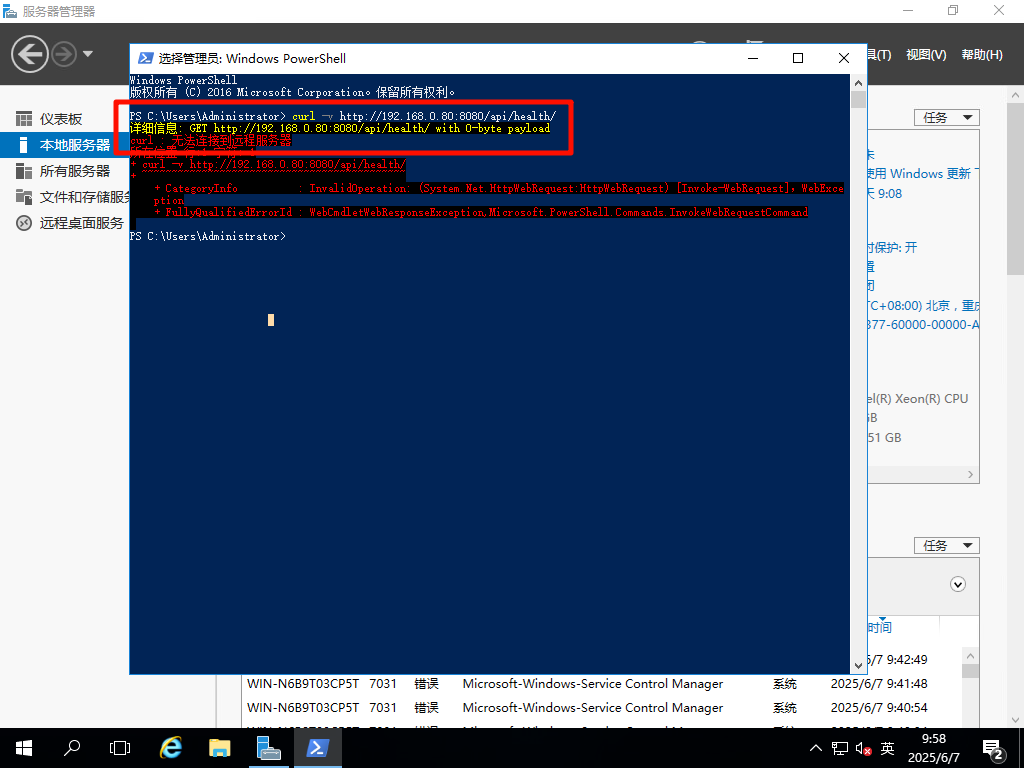Click the 英 input language indicator

point(887,748)
